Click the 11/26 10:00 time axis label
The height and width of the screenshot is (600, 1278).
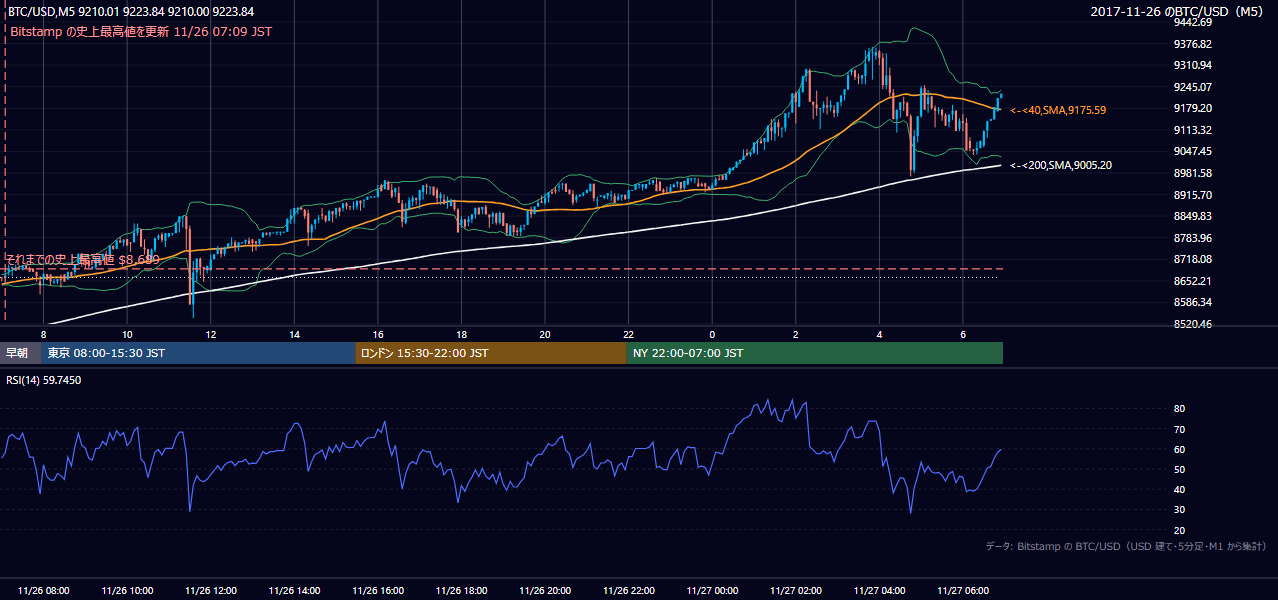[x=127, y=591]
